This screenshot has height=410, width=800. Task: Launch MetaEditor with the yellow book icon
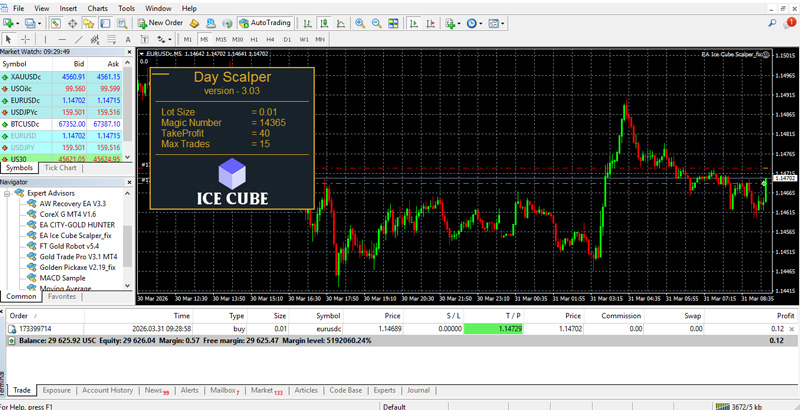[x=194, y=23]
